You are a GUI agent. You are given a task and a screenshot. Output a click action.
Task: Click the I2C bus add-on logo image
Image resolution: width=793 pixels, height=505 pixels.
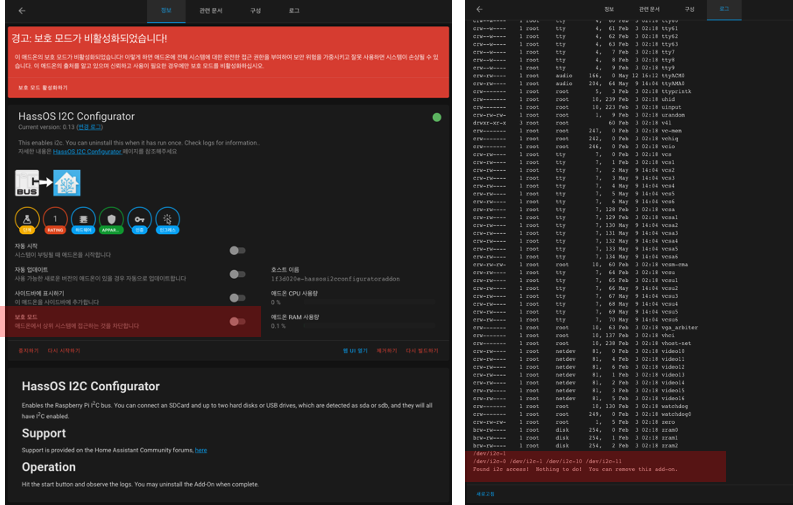click(x=48, y=183)
